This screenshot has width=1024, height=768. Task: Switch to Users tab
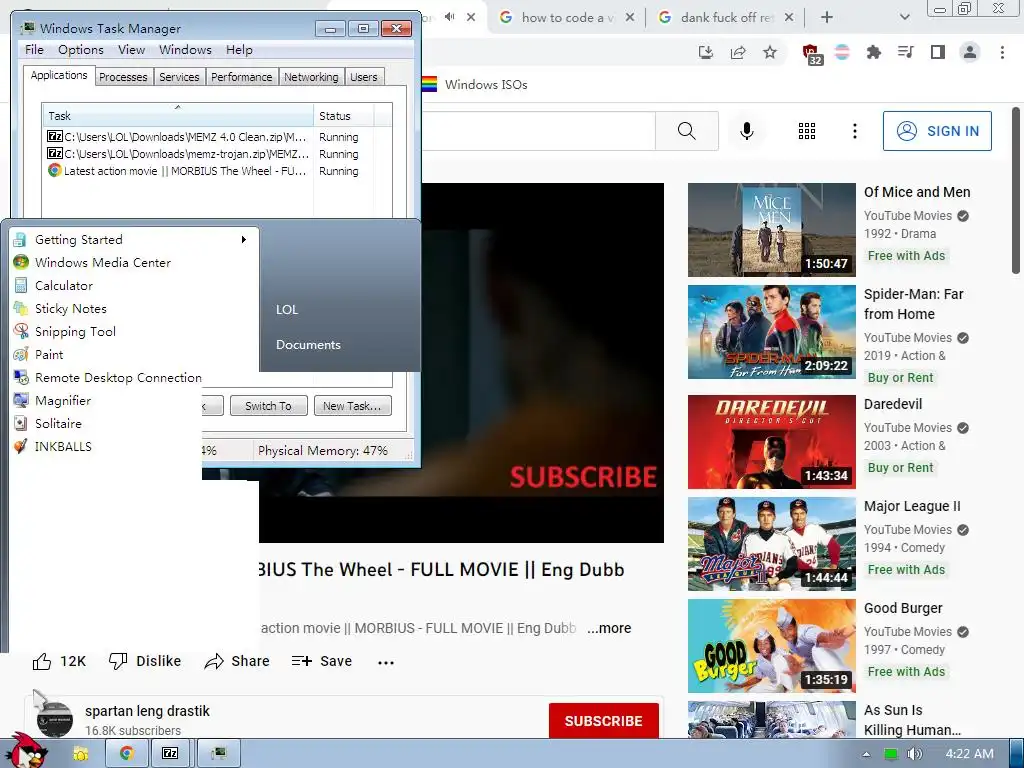click(363, 77)
